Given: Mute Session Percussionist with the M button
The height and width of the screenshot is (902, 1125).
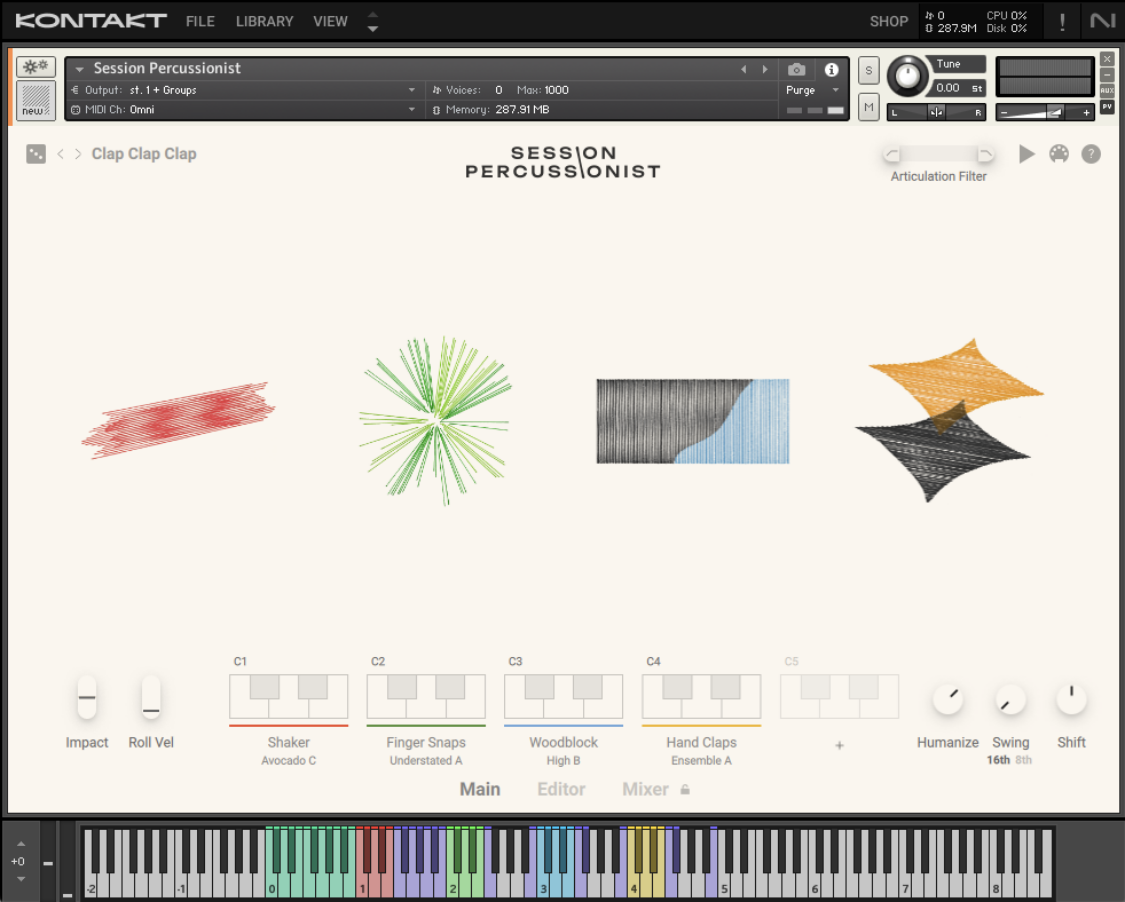Looking at the screenshot, I should 868,106.
